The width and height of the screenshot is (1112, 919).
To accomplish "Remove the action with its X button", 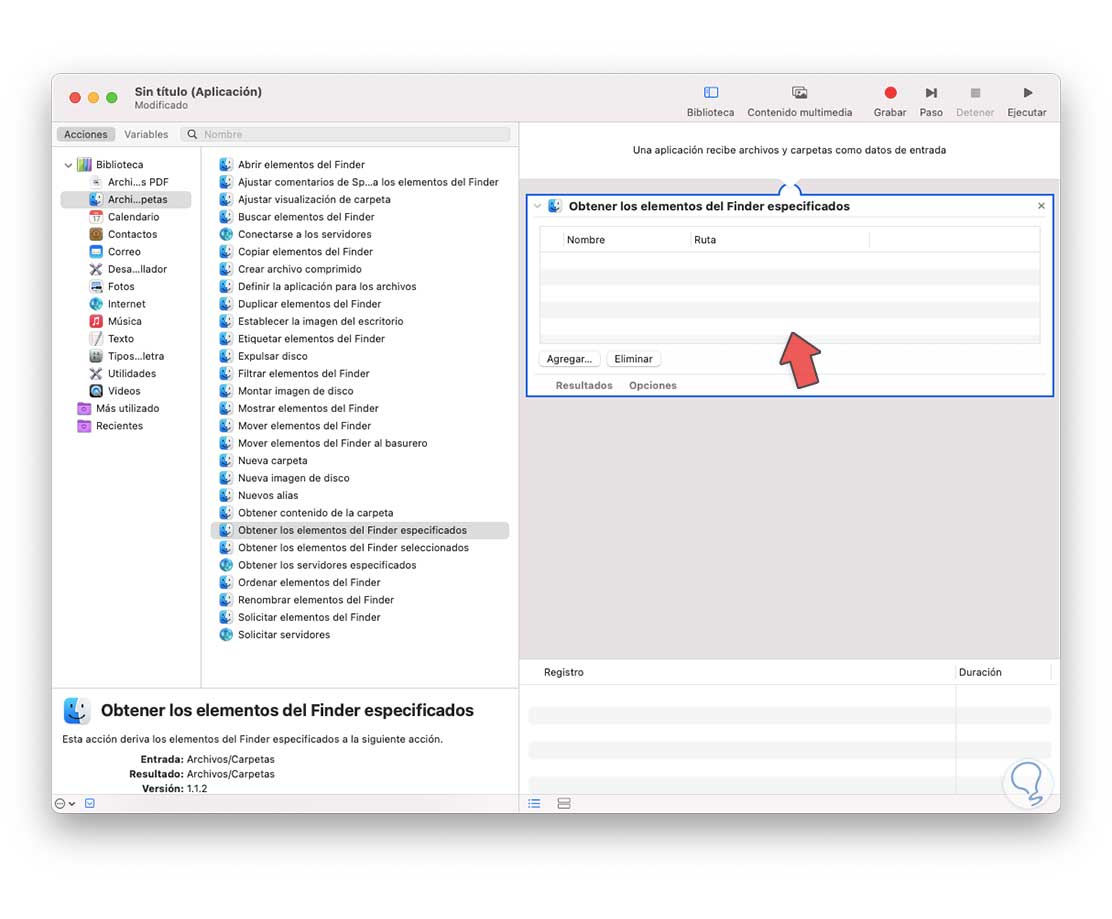I will (1041, 206).
